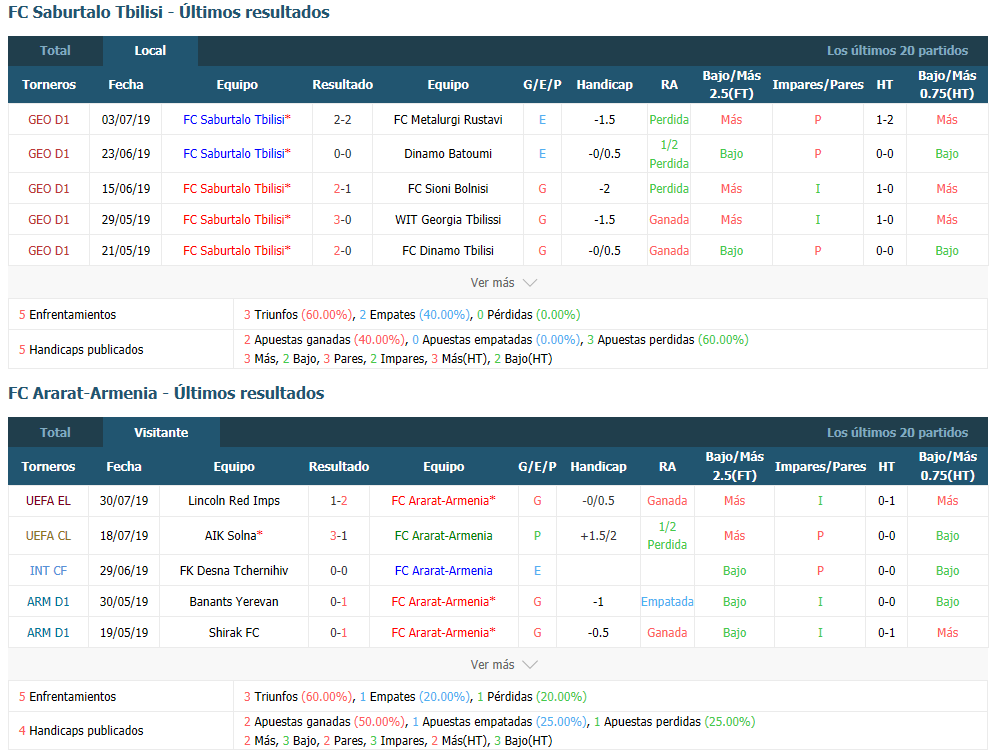Select the Visitante tab

[x=161, y=433]
